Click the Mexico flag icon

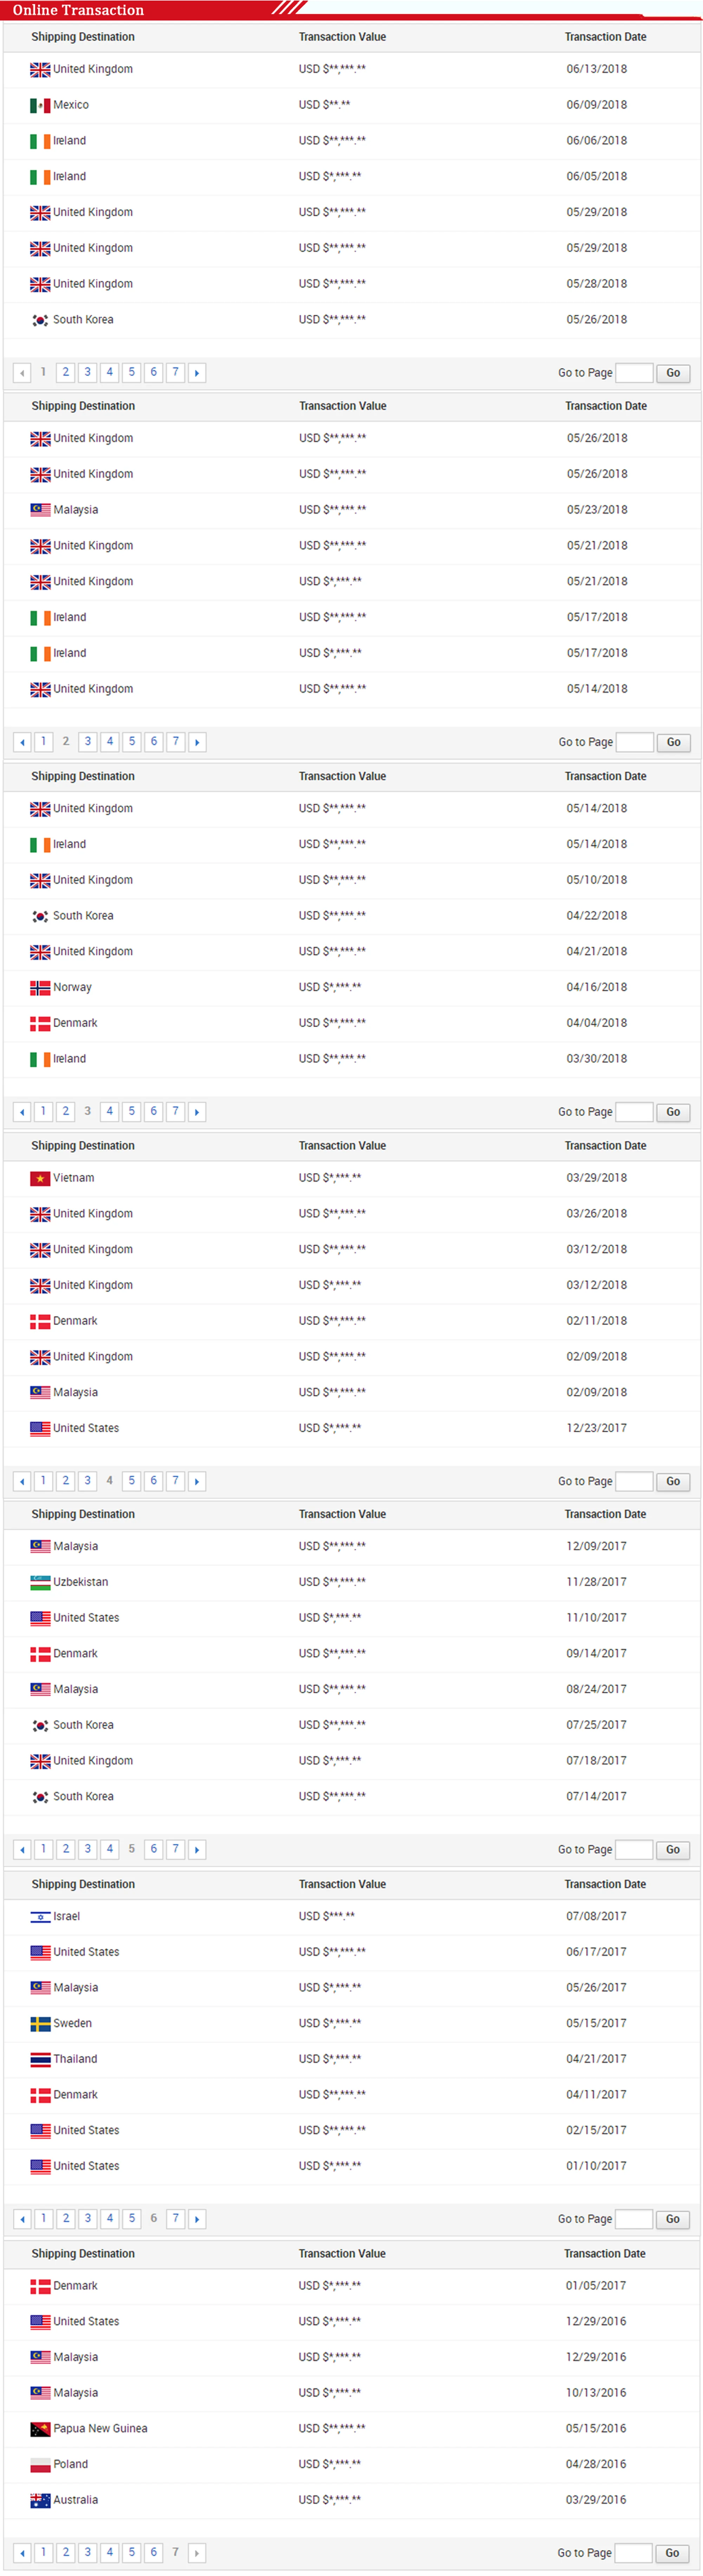40,105
